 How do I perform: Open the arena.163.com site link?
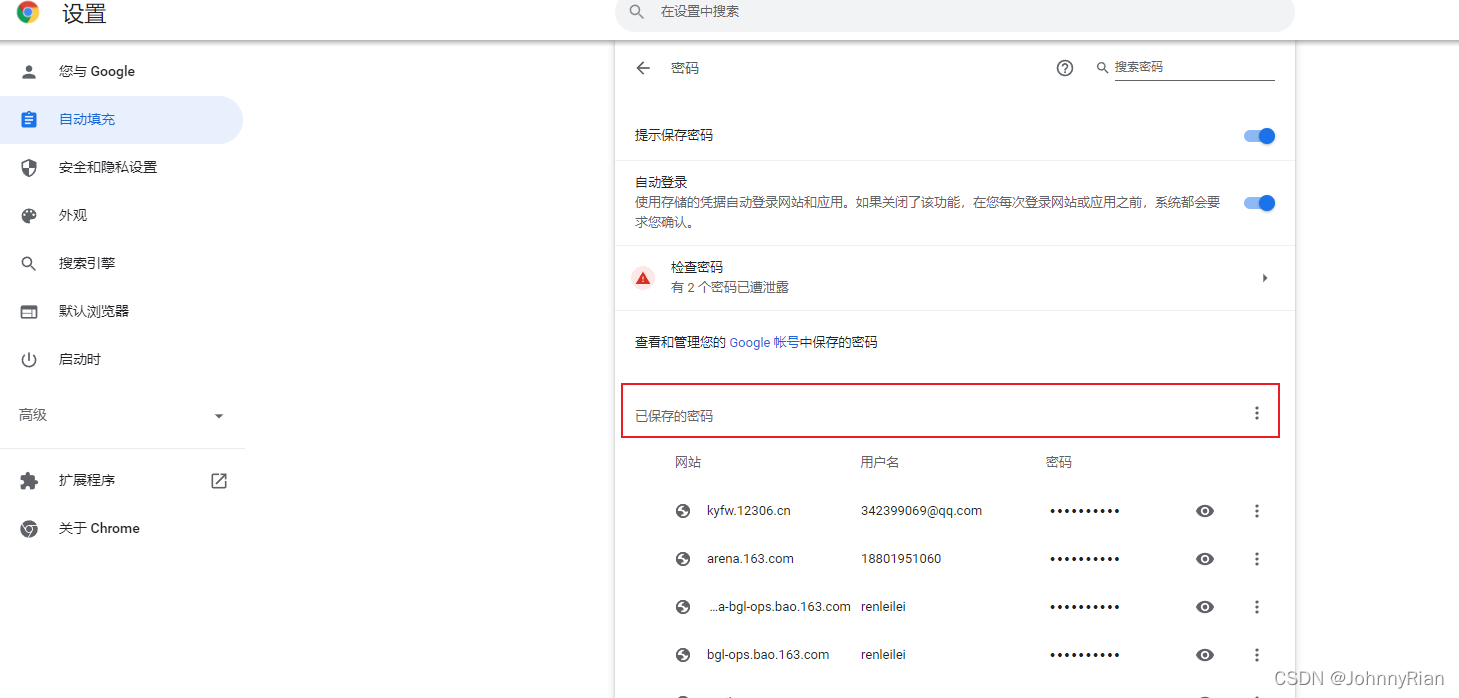(750, 559)
